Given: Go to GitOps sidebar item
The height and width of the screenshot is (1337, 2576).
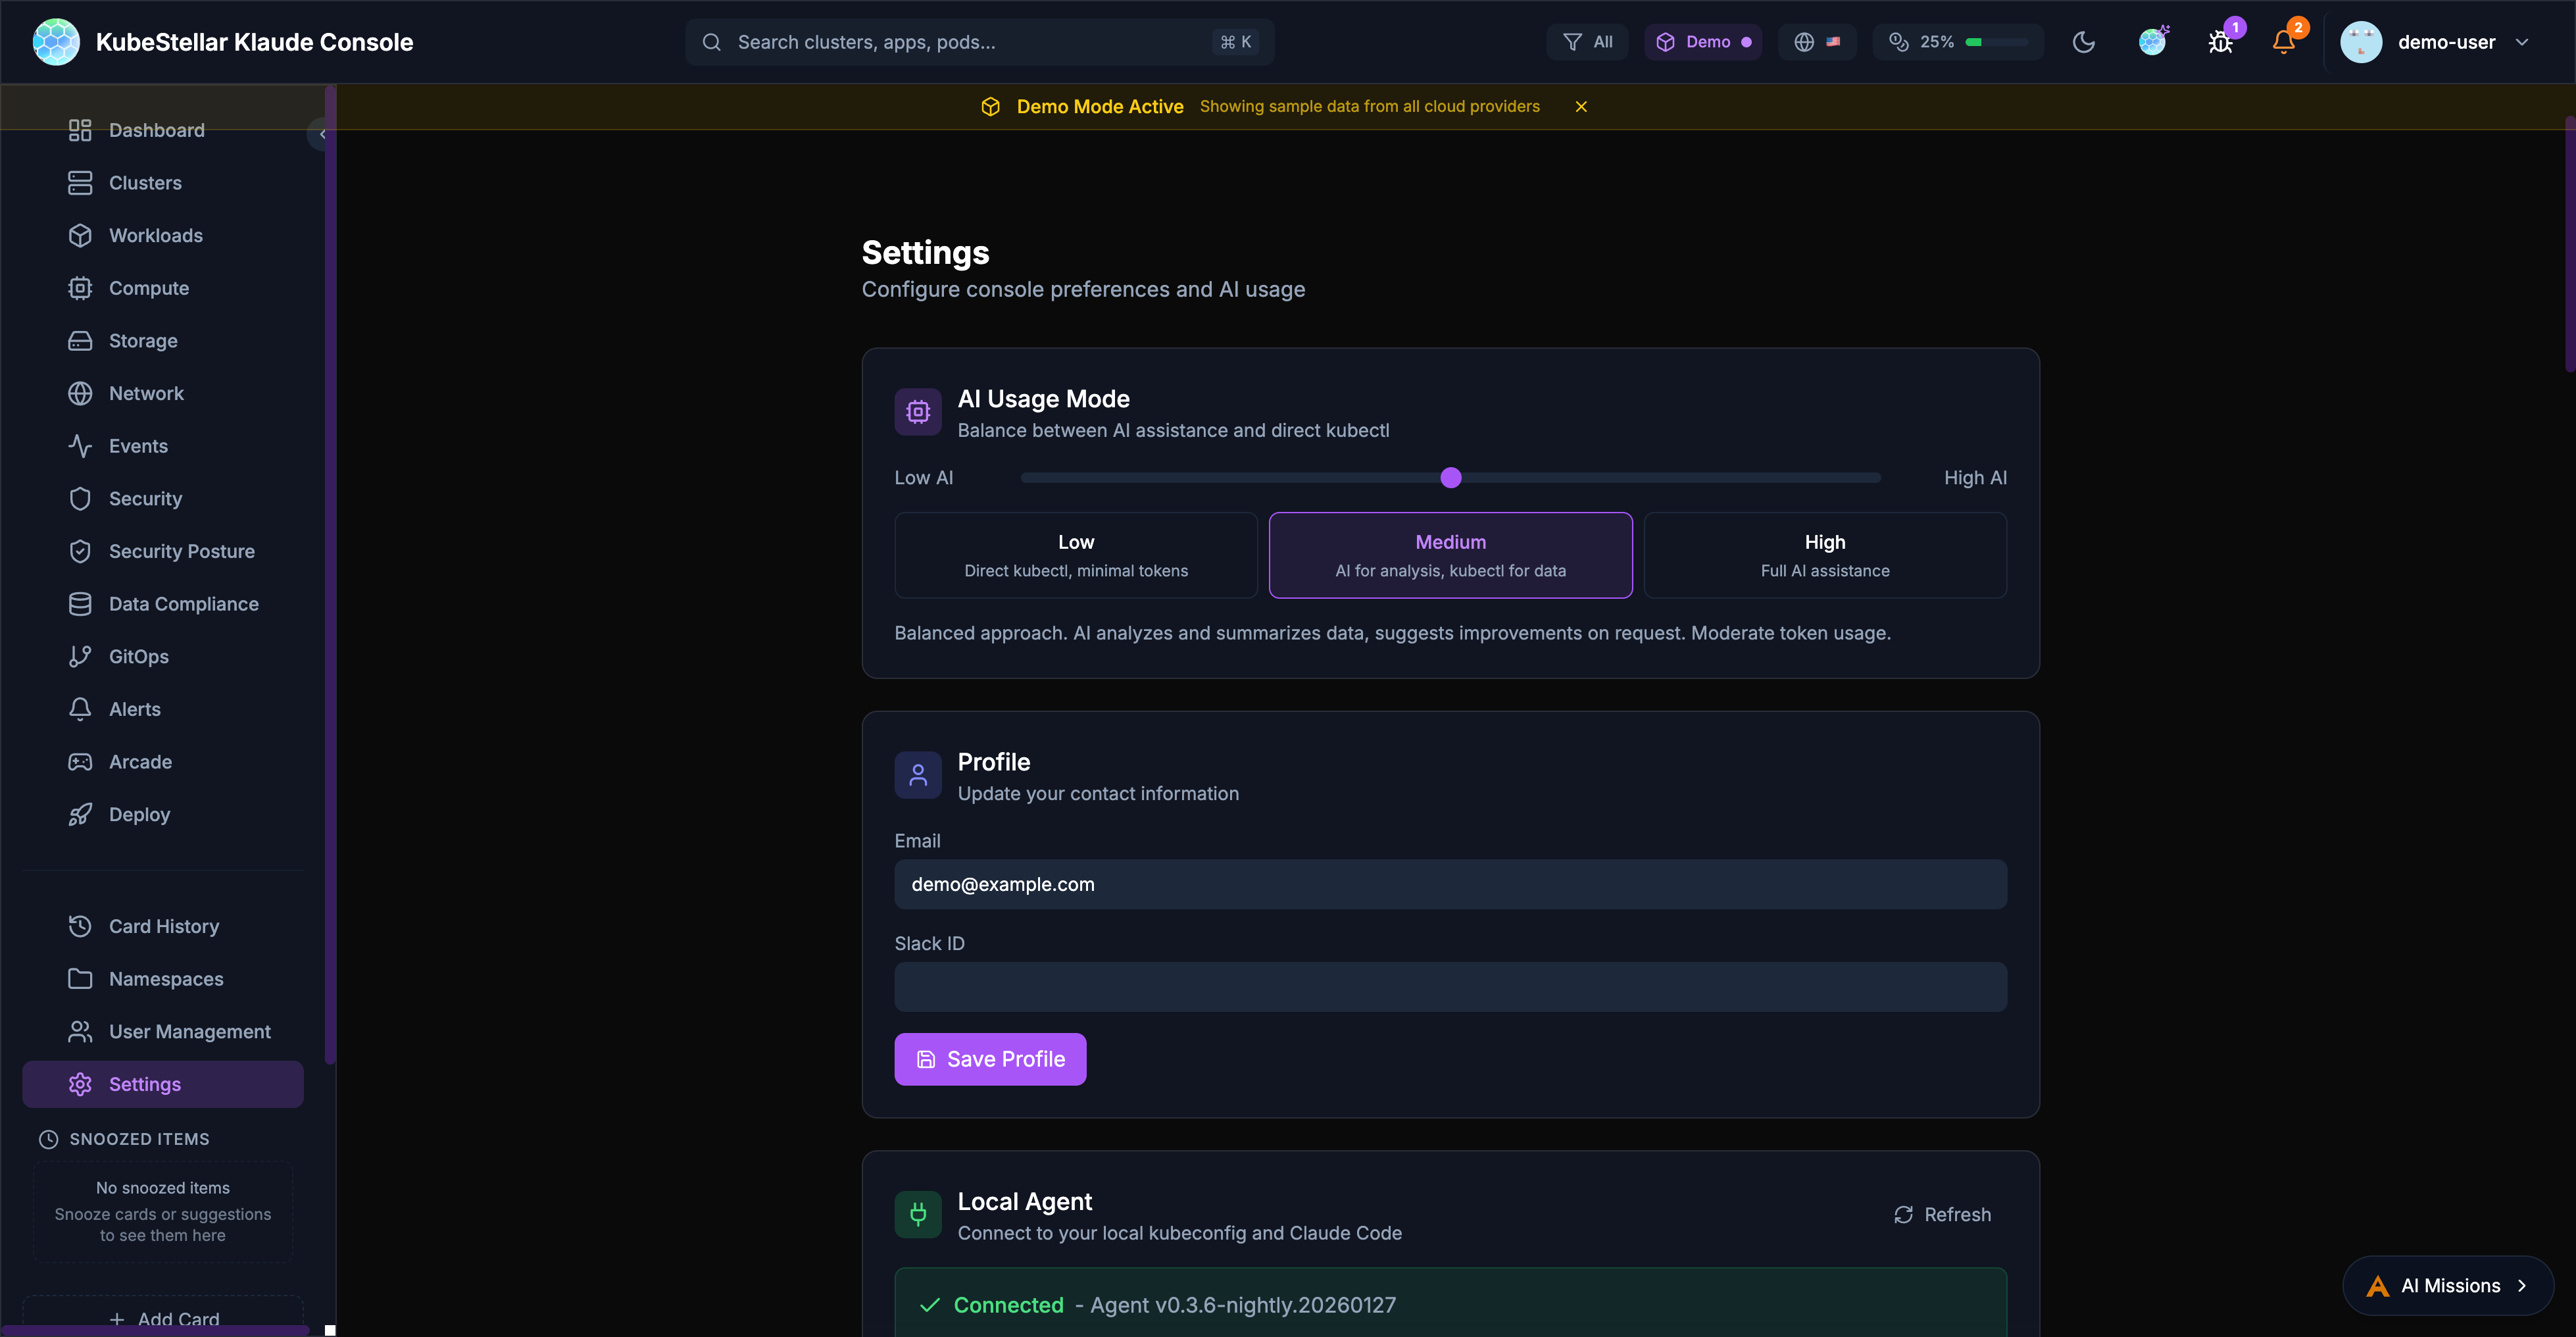Looking at the screenshot, I should 138,656.
